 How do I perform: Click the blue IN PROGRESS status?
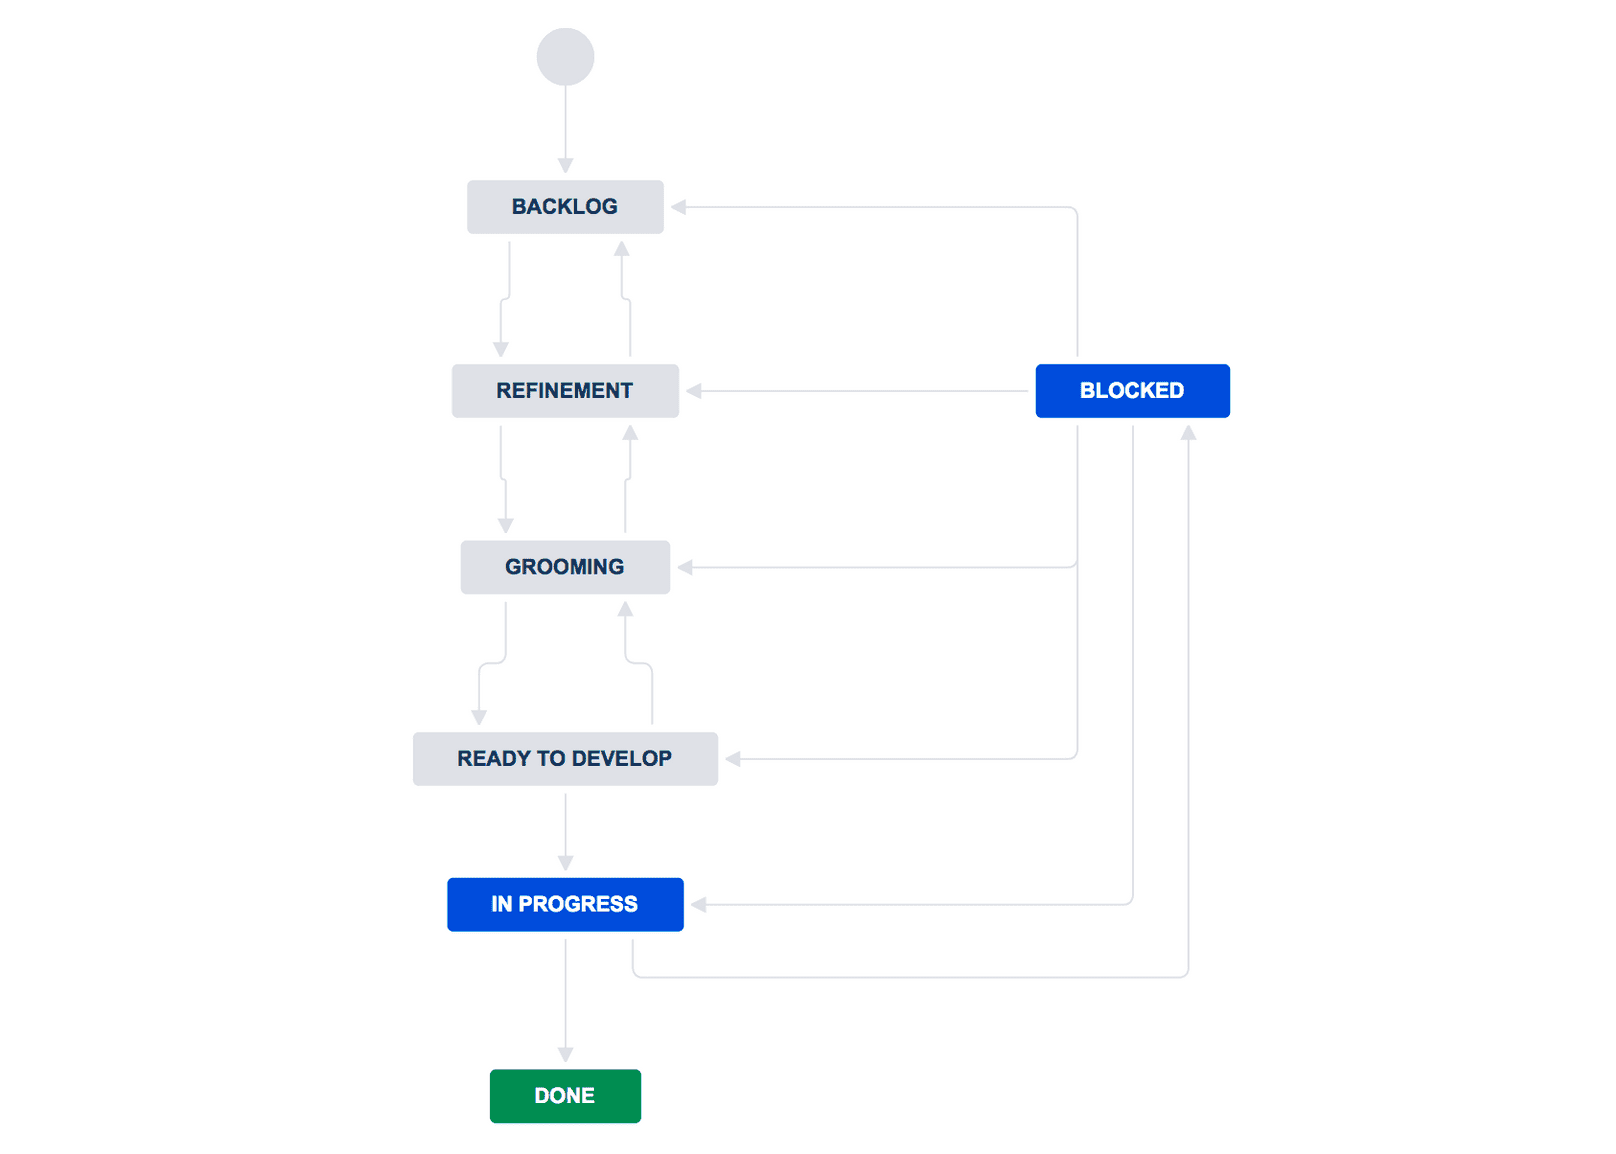(565, 905)
